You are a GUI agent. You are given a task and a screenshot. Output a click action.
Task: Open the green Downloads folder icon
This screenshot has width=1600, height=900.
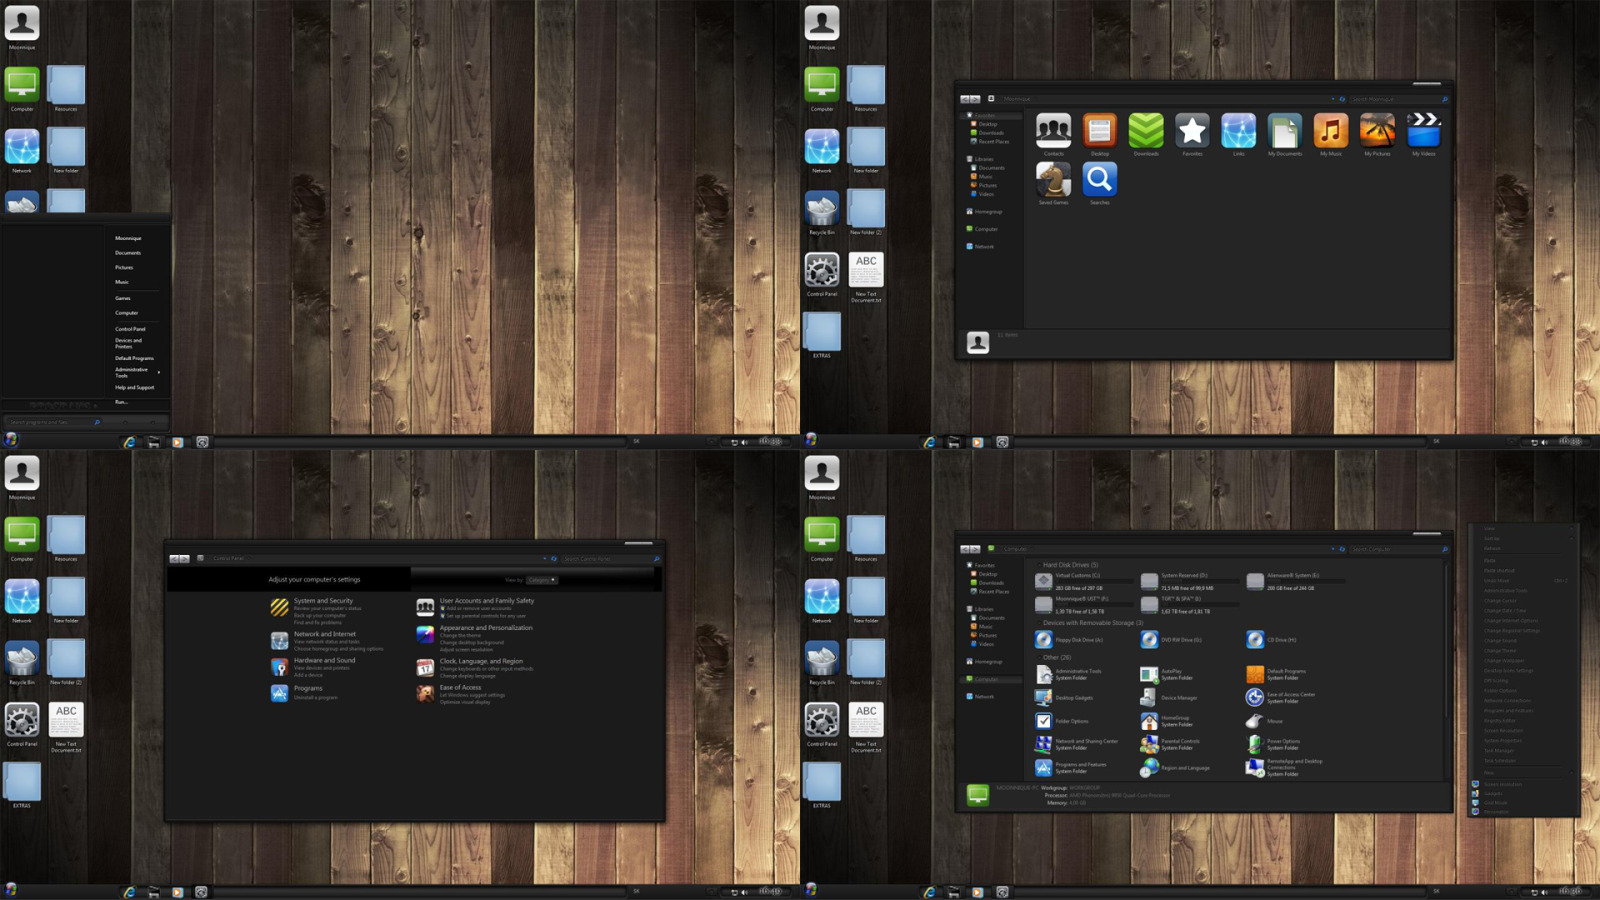1145,131
